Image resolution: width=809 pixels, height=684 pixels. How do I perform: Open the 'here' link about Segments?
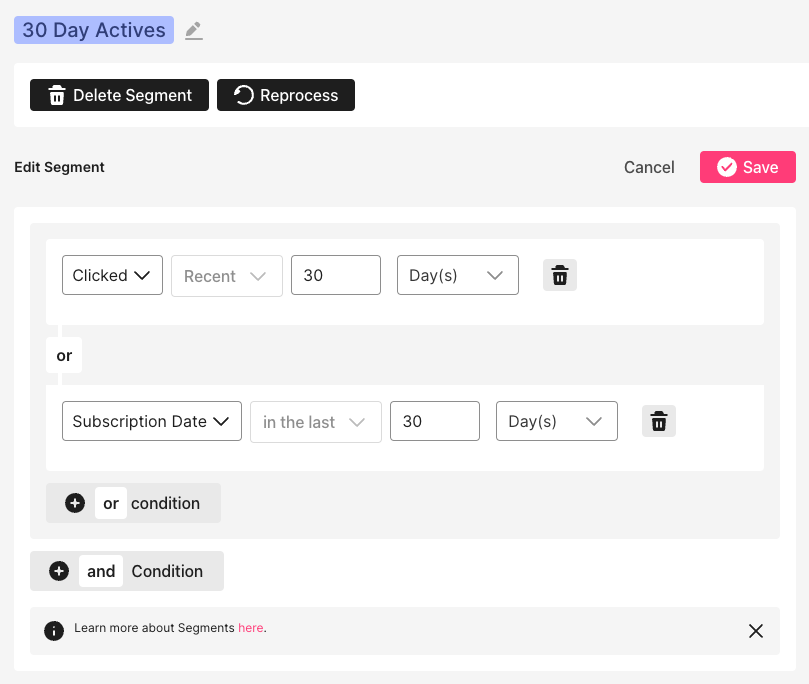click(250, 629)
